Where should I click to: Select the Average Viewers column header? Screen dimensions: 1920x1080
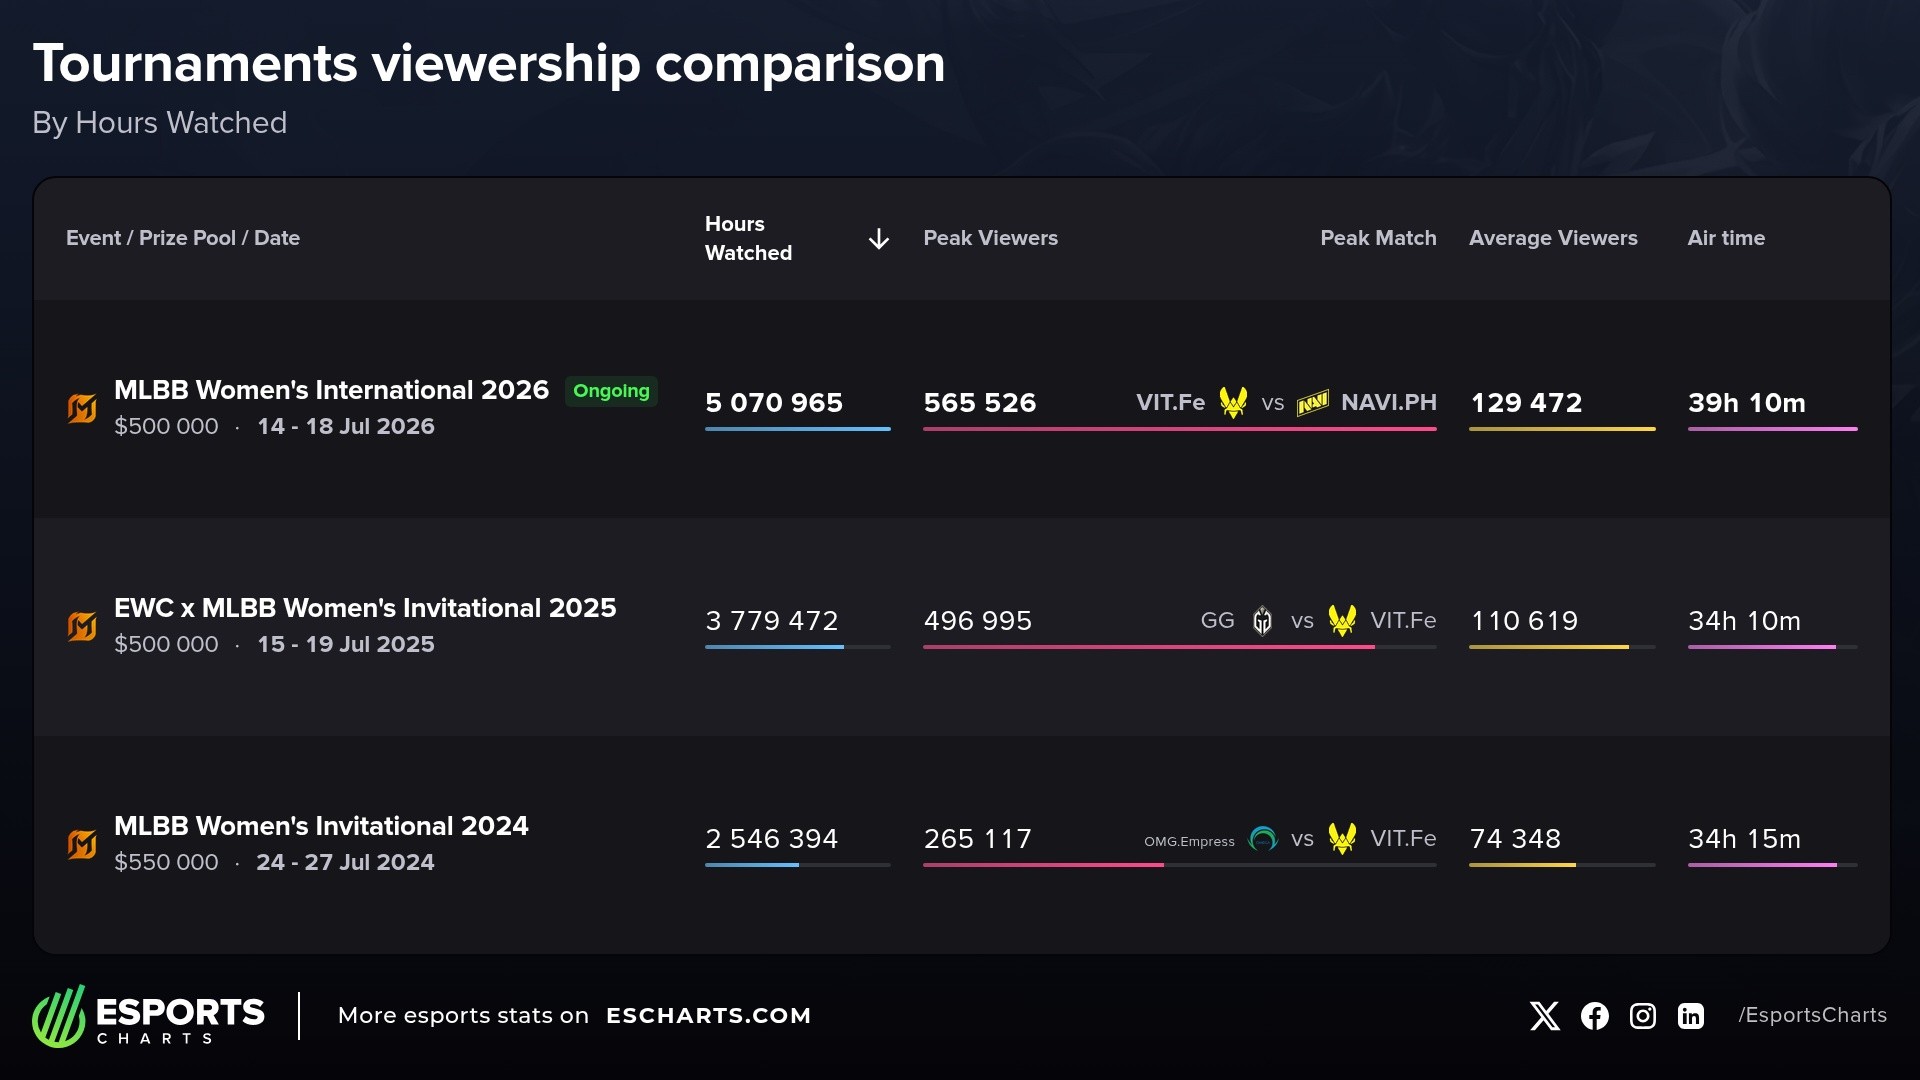point(1553,238)
